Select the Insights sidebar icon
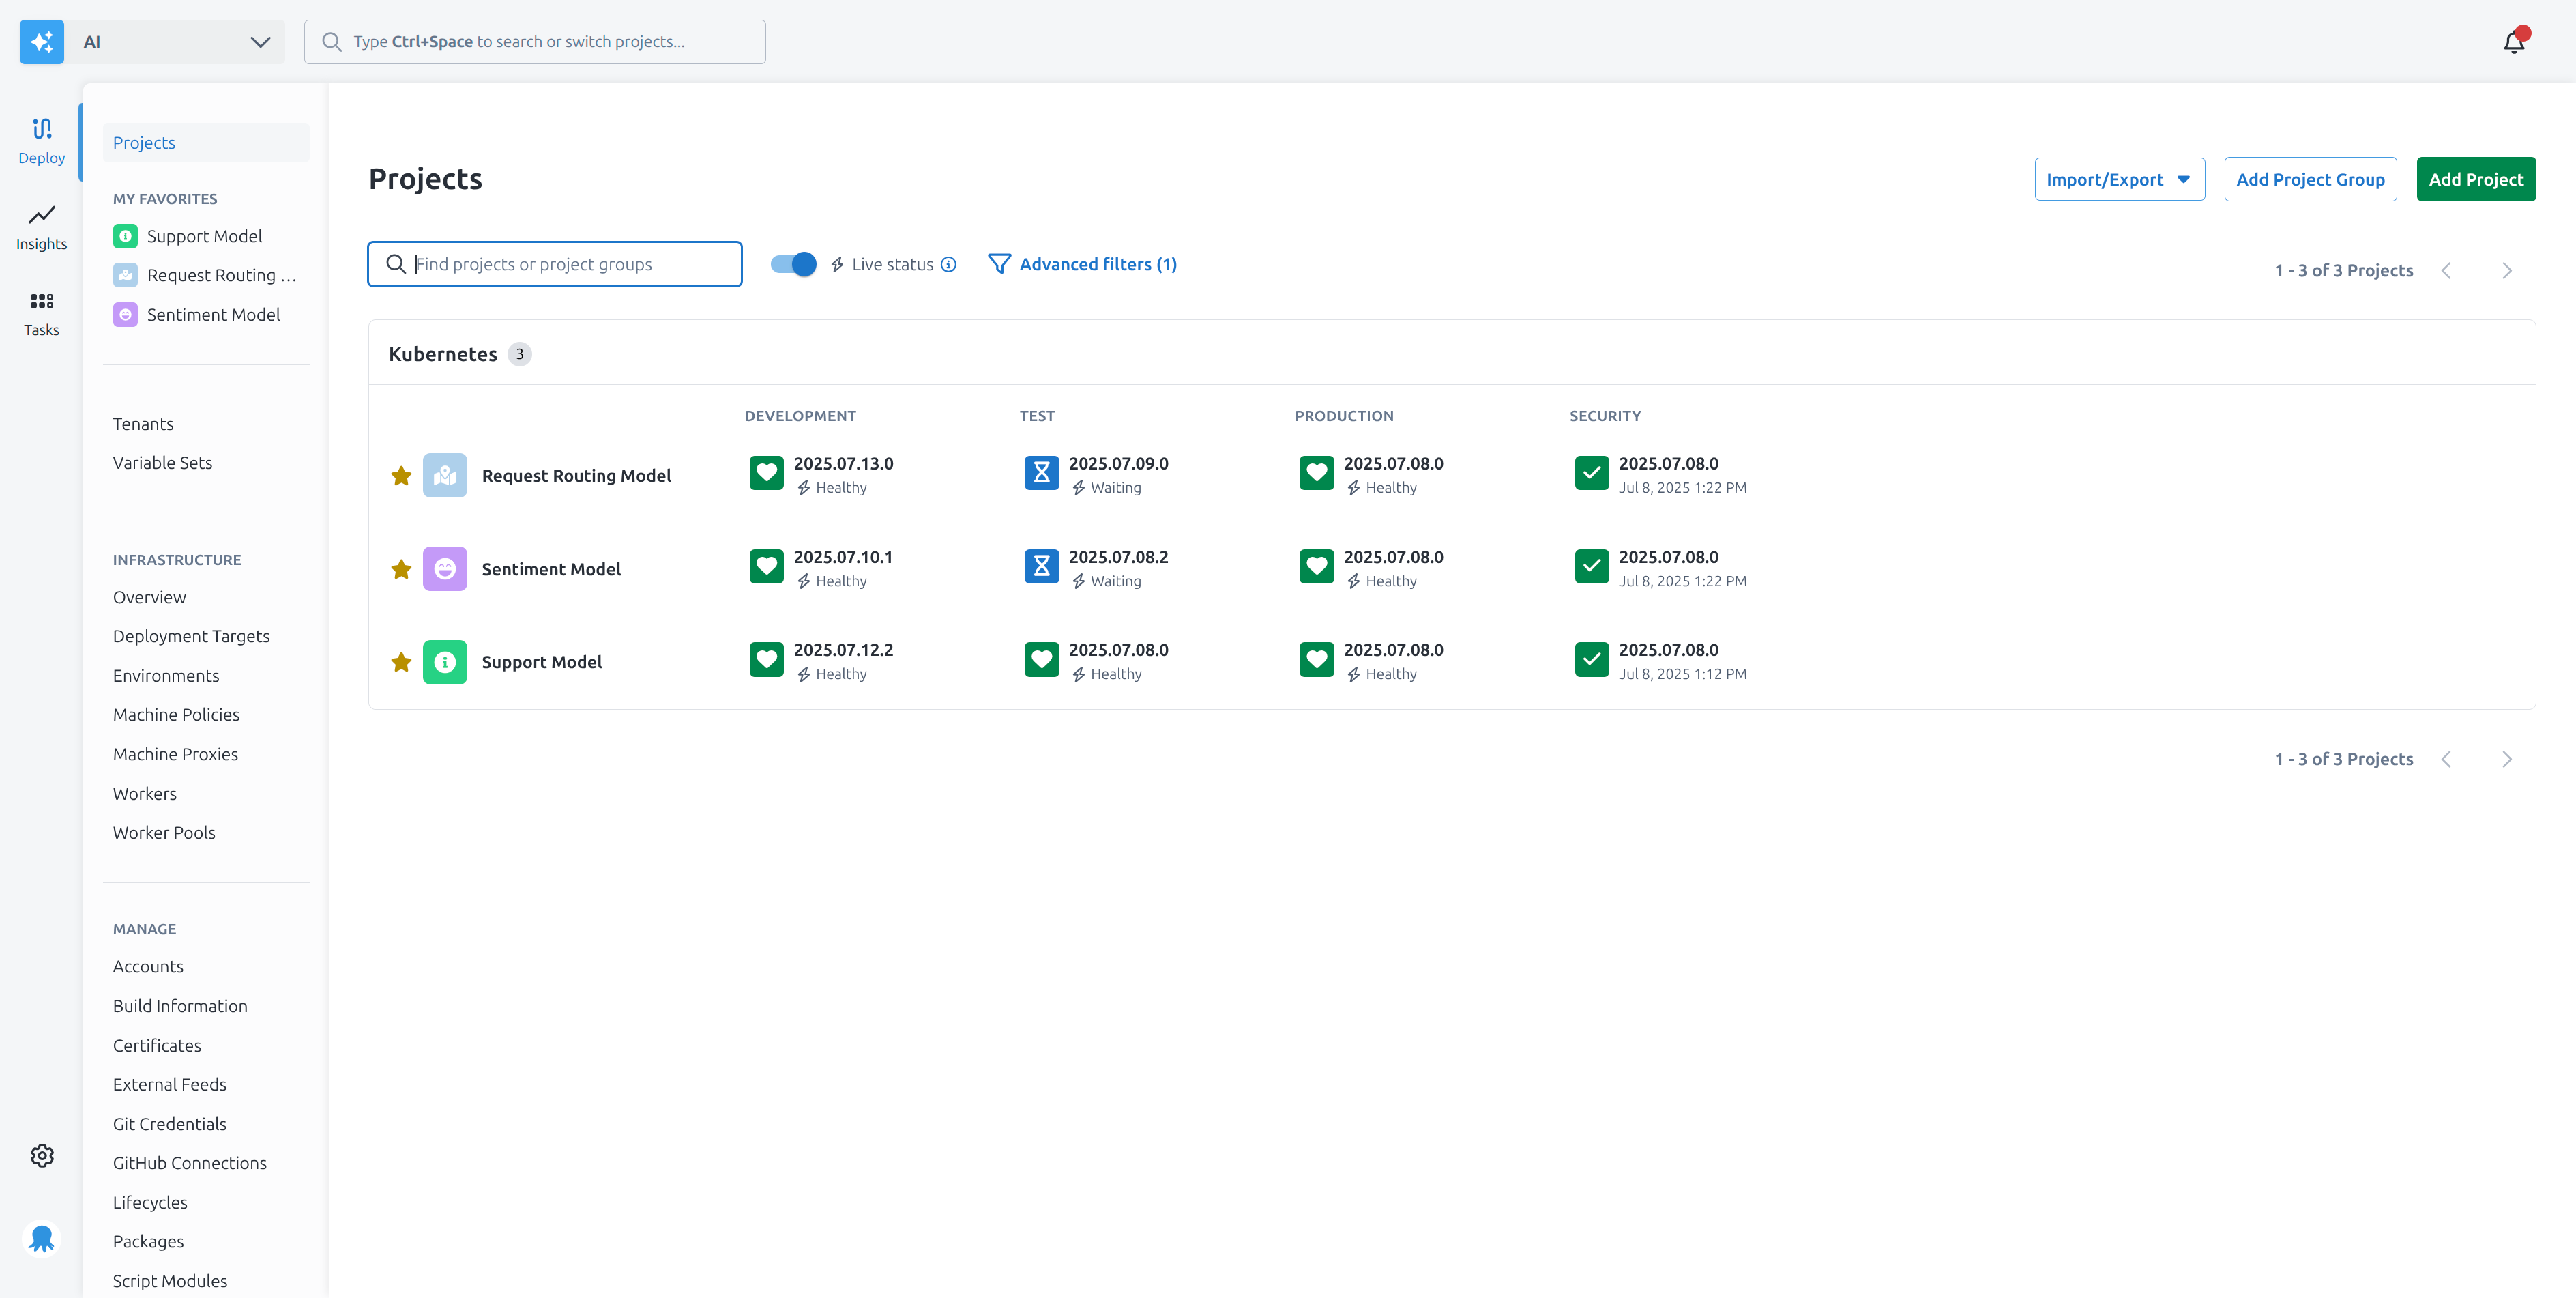This screenshot has width=2576, height=1298. tap(41, 226)
